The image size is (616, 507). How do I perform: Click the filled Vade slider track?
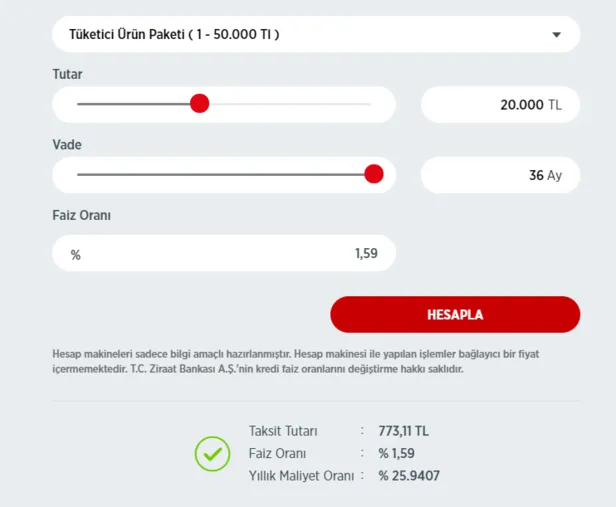[220, 175]
